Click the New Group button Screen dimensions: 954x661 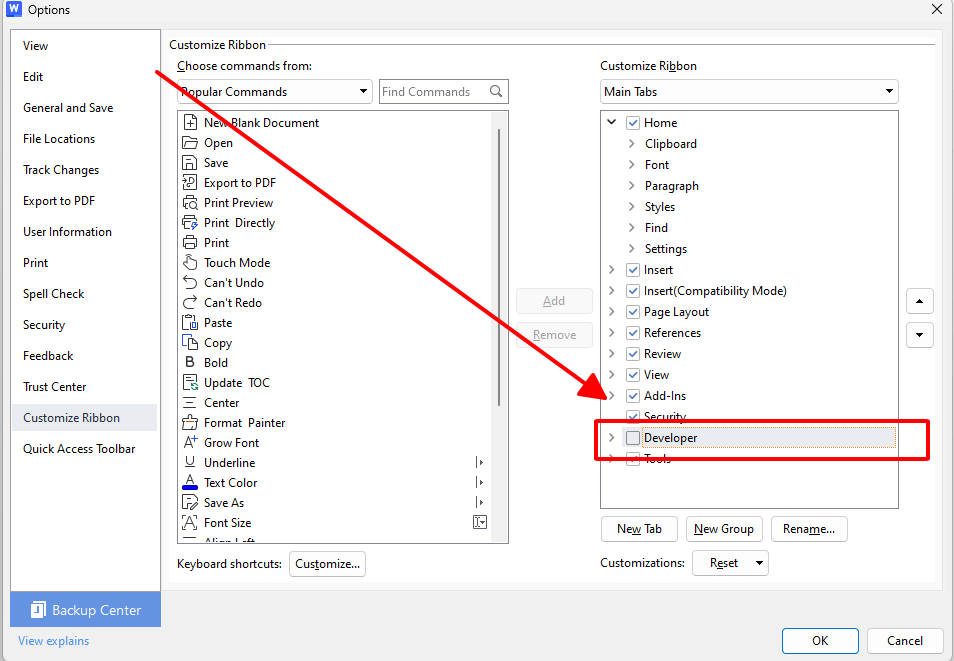pos(723,529)
